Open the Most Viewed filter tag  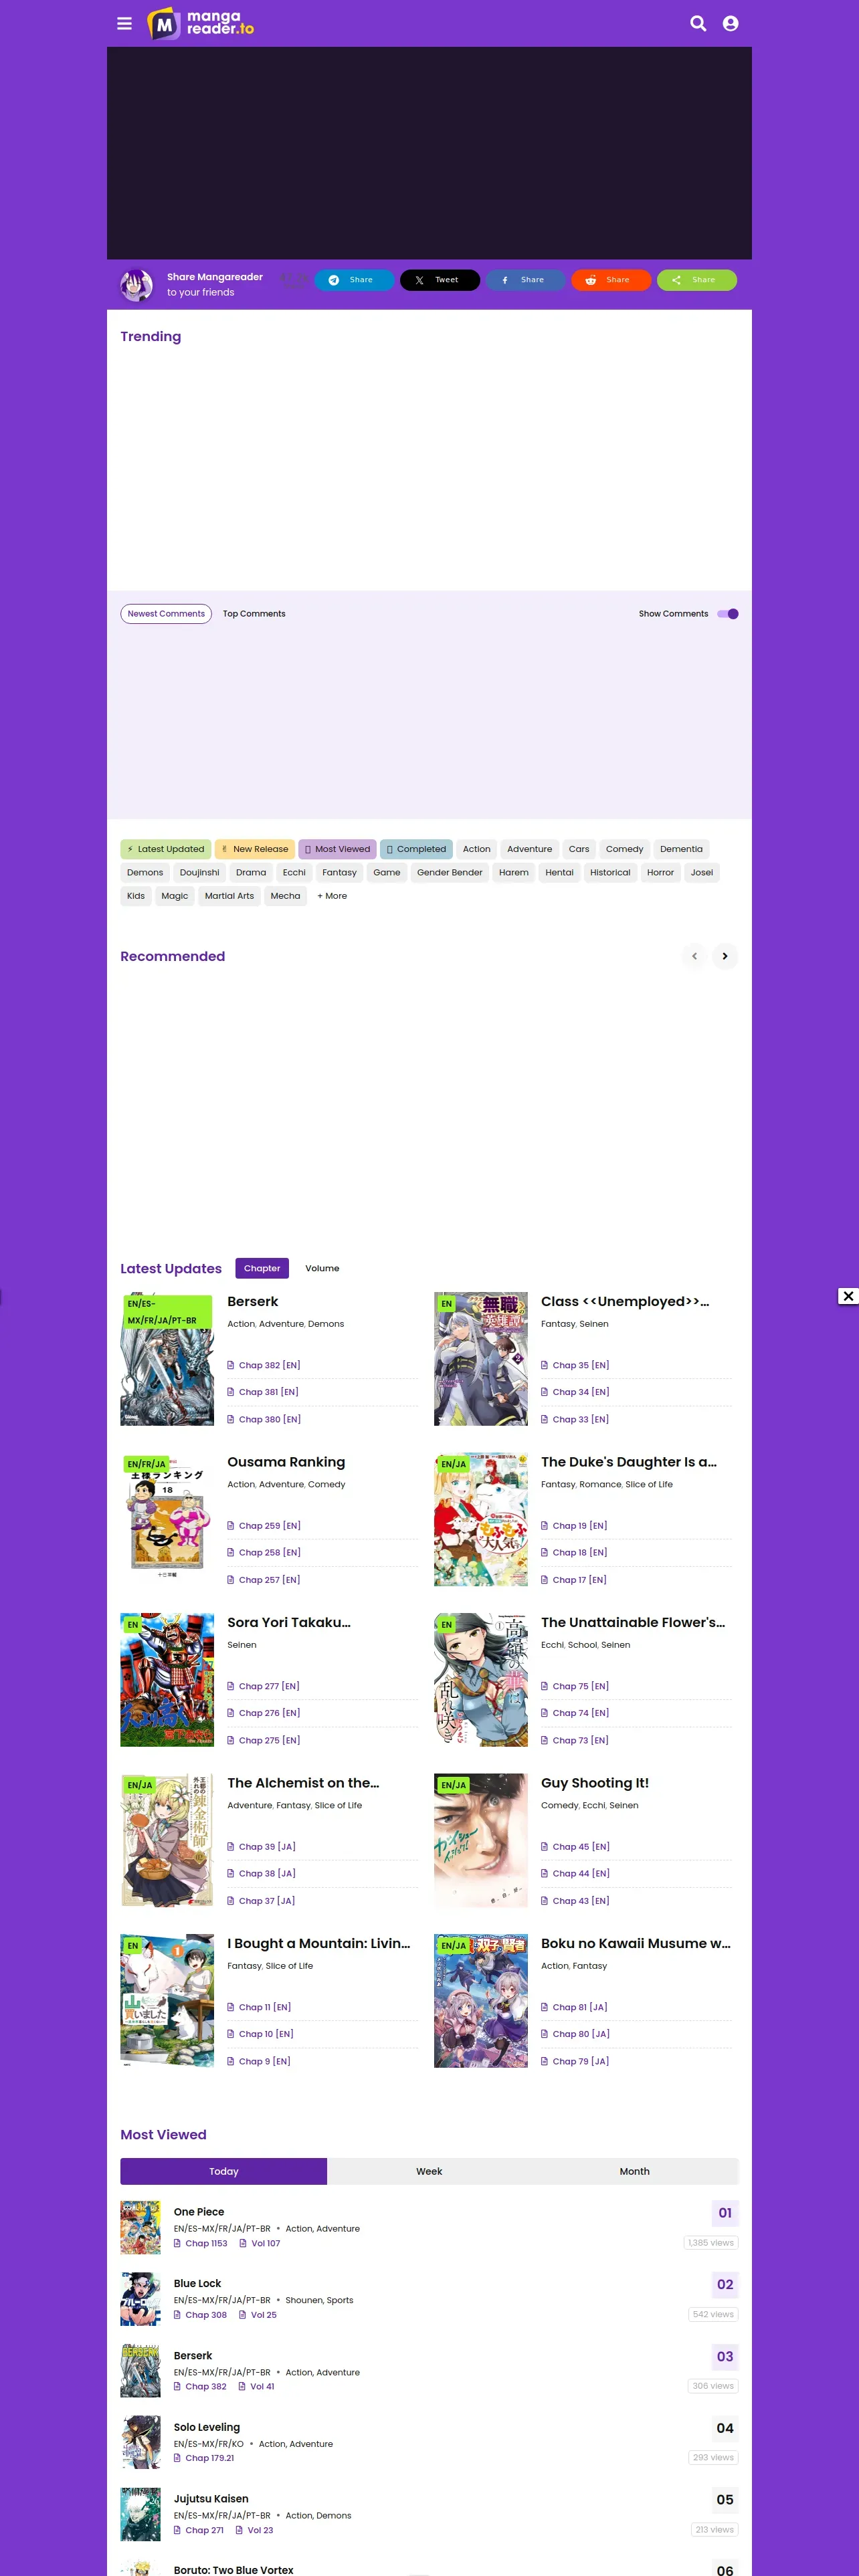(337, 849)
